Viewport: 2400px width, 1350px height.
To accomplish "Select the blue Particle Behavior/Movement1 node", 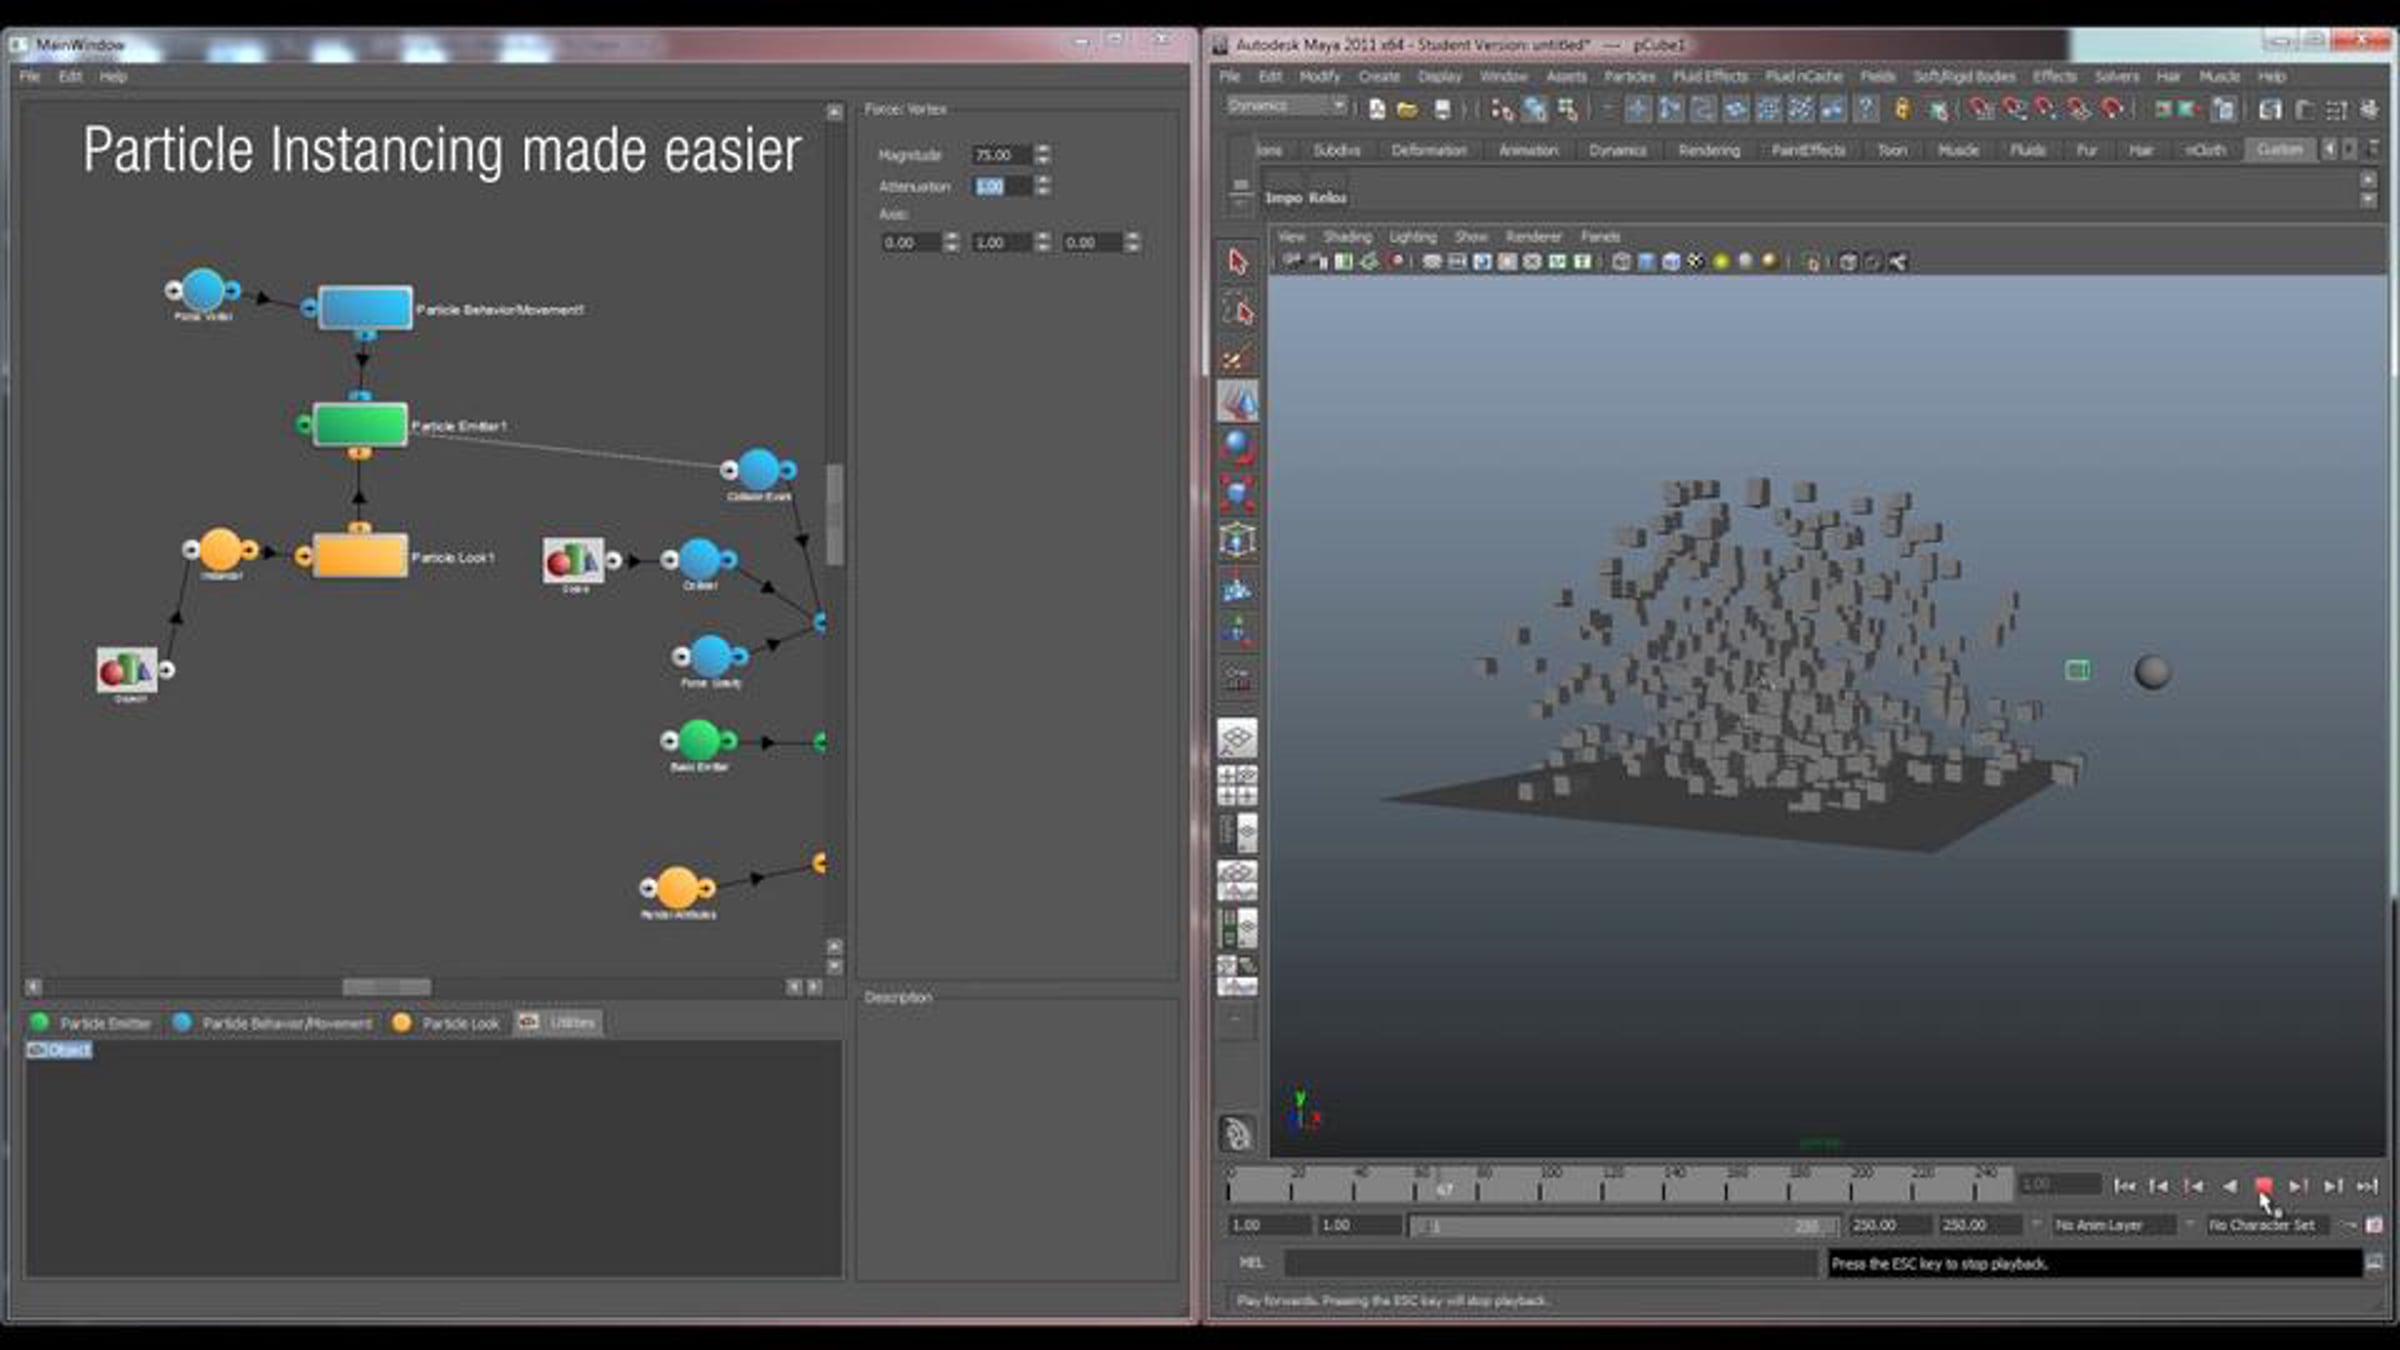I will coord(365,308).
